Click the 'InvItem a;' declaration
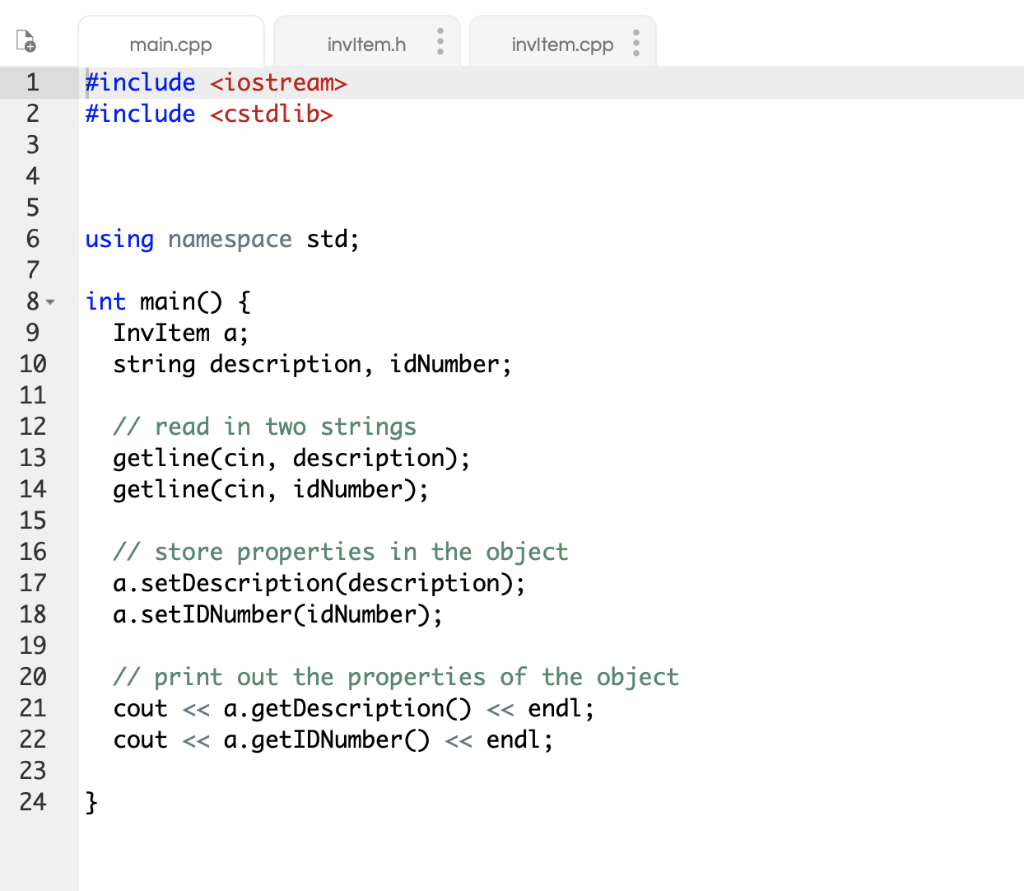Screen dimensions: 1024x891 click(x=181, y=333)
